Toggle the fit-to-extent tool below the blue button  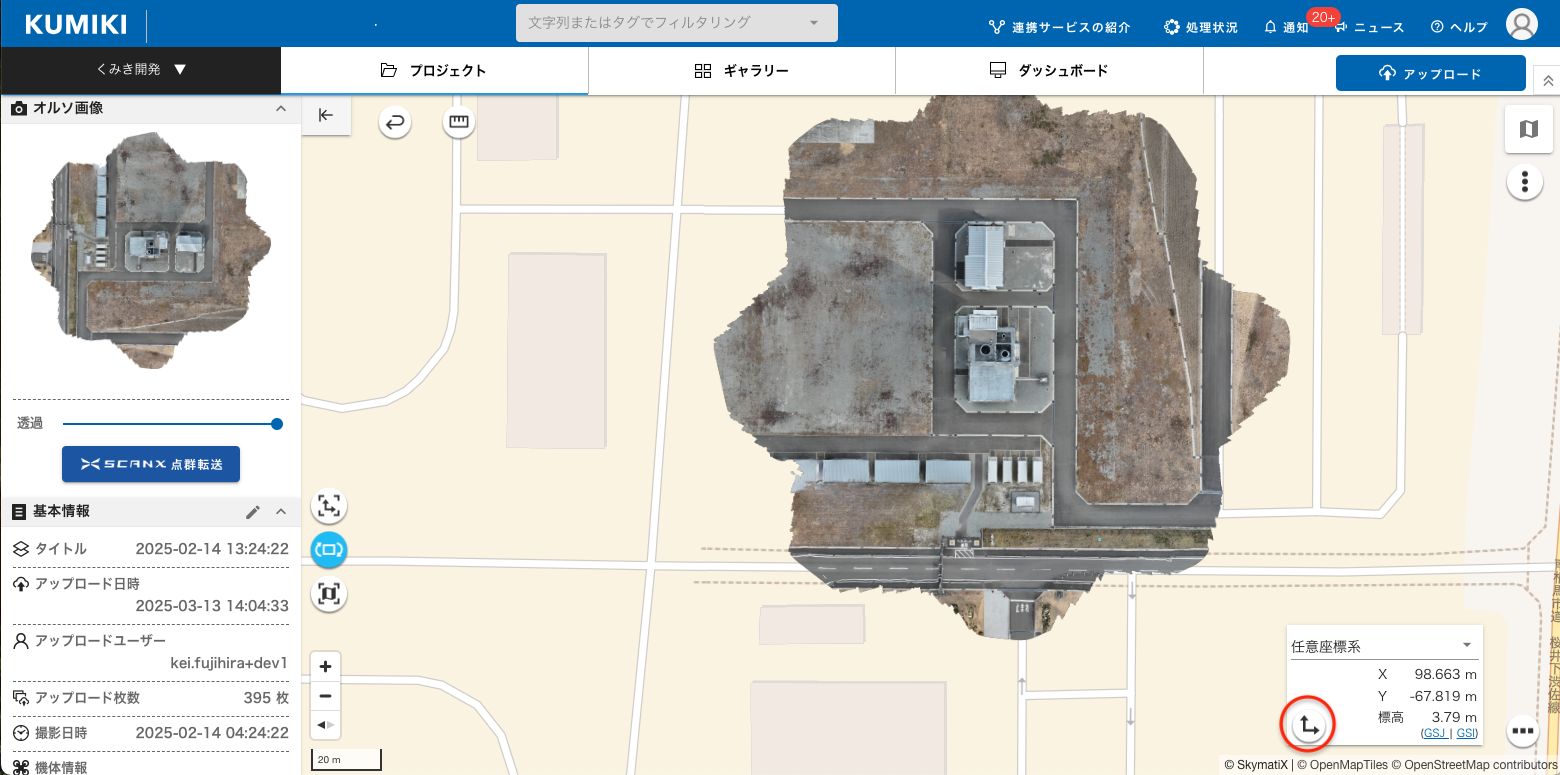point(329,595)
